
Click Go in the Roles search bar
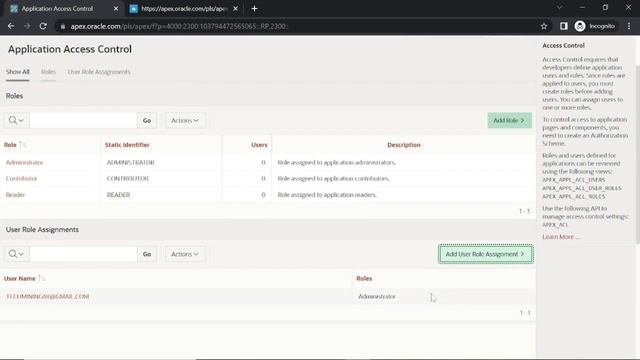point(147,120)
